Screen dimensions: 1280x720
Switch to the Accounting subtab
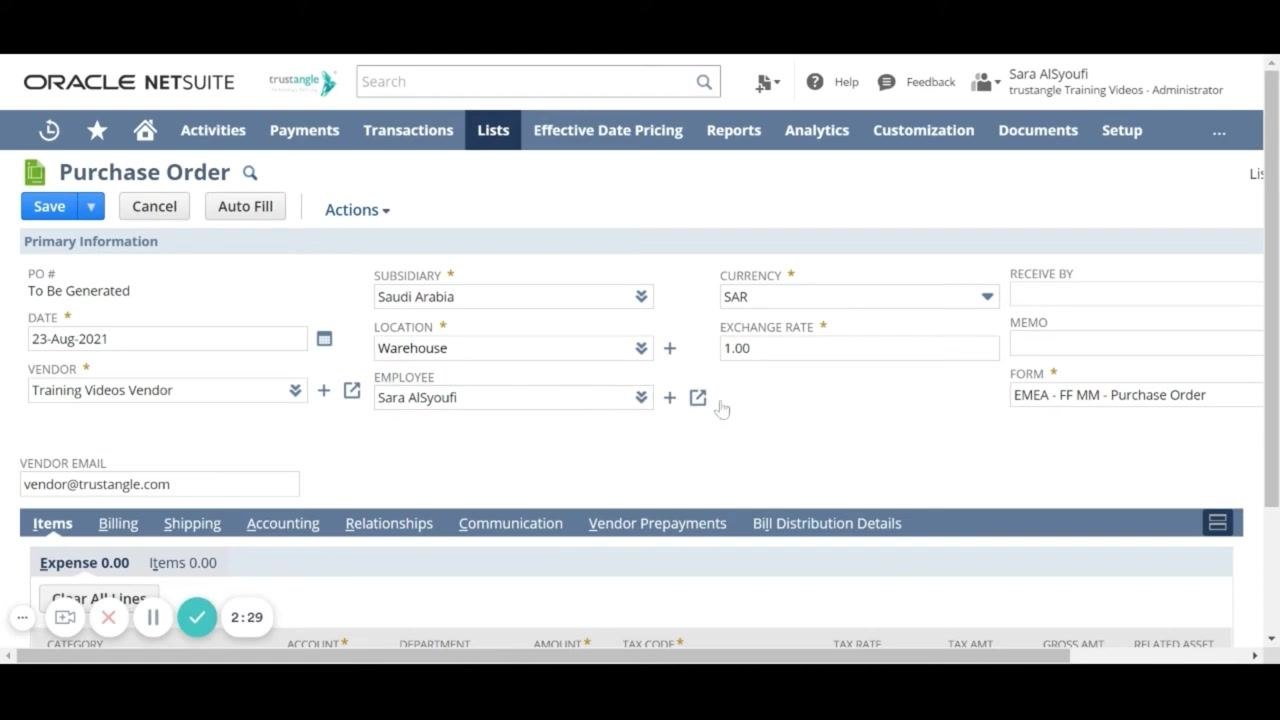[x=283, y=524]
